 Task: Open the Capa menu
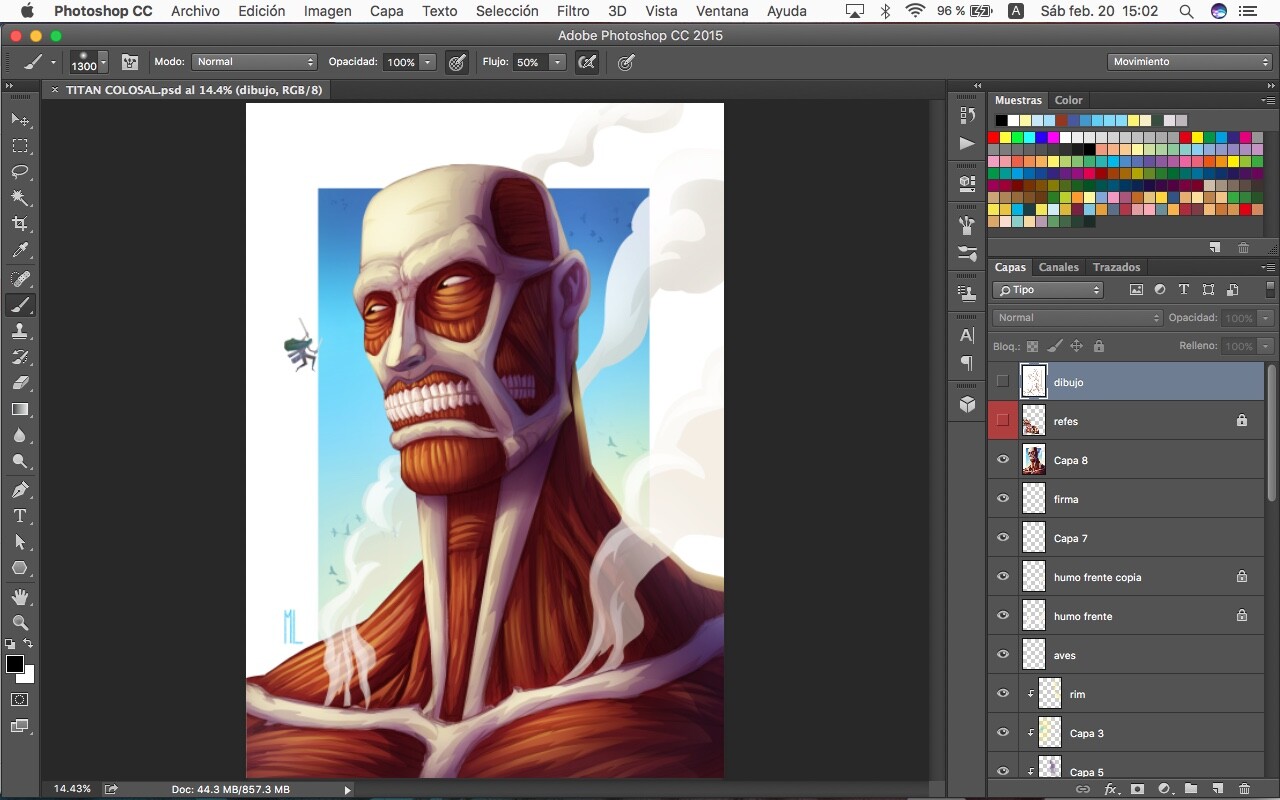387,11
